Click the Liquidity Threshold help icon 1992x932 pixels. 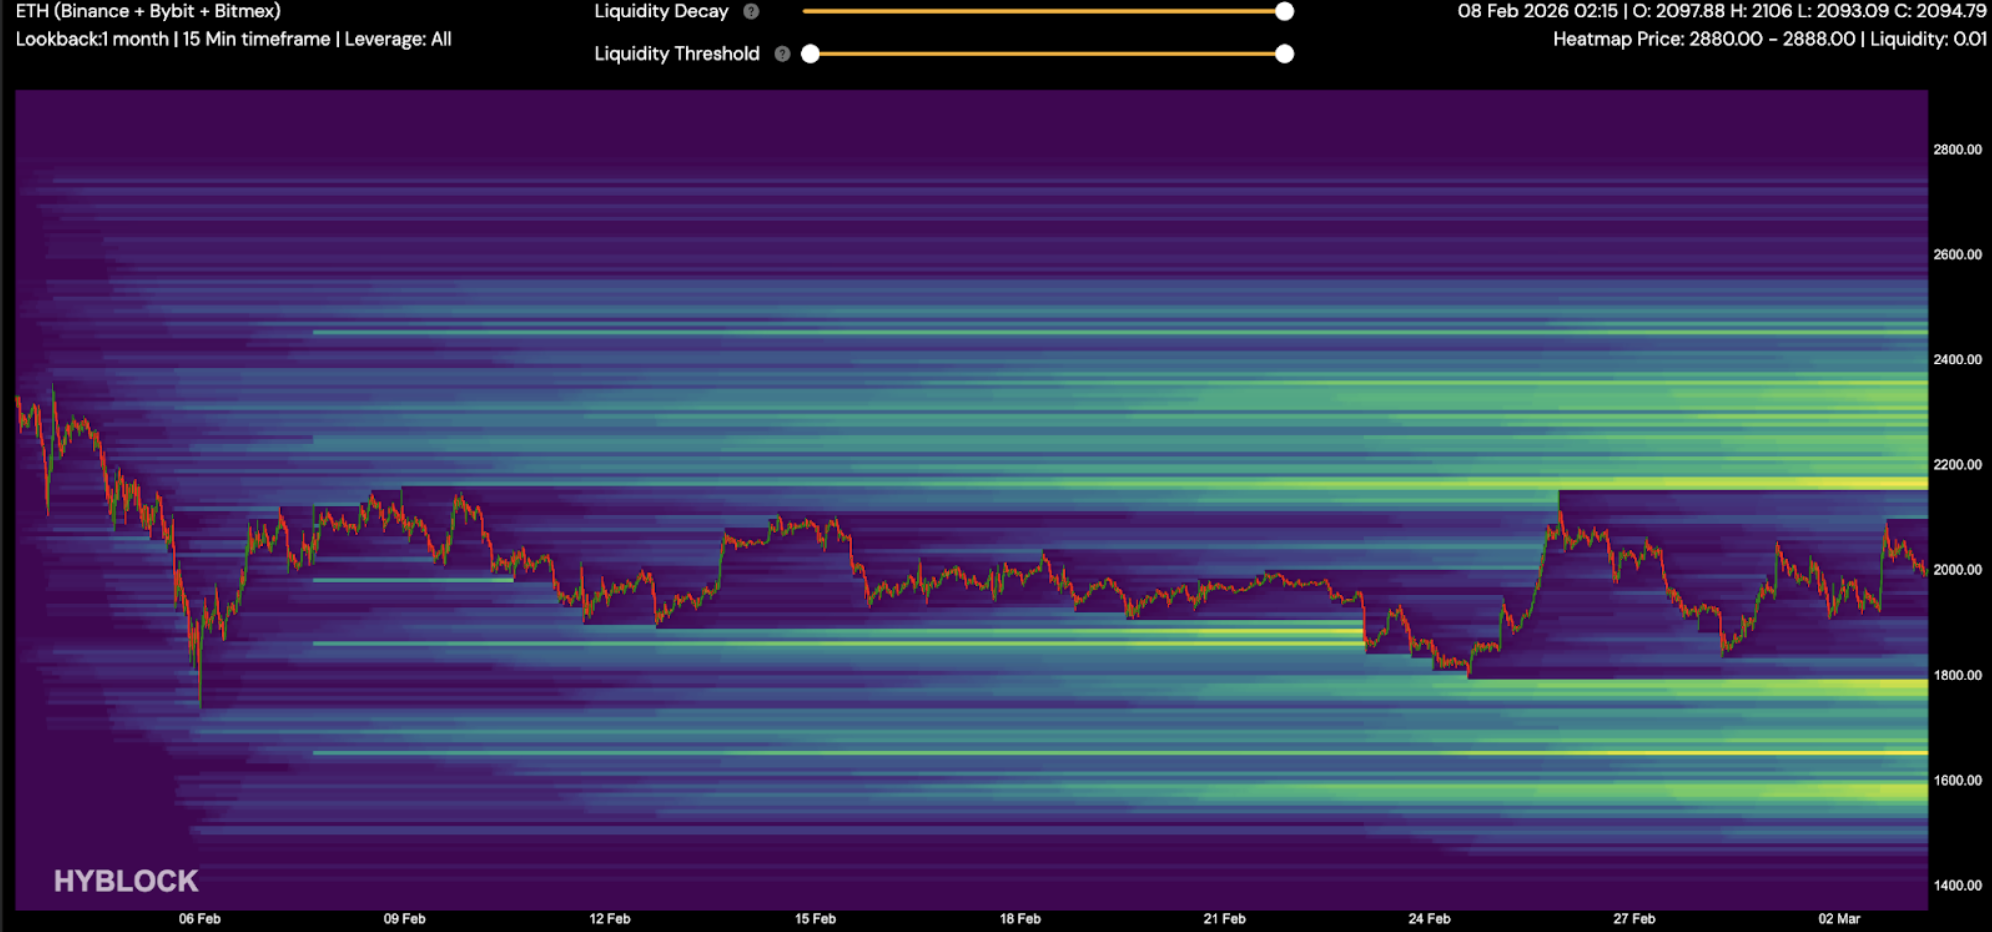point(782,54)
